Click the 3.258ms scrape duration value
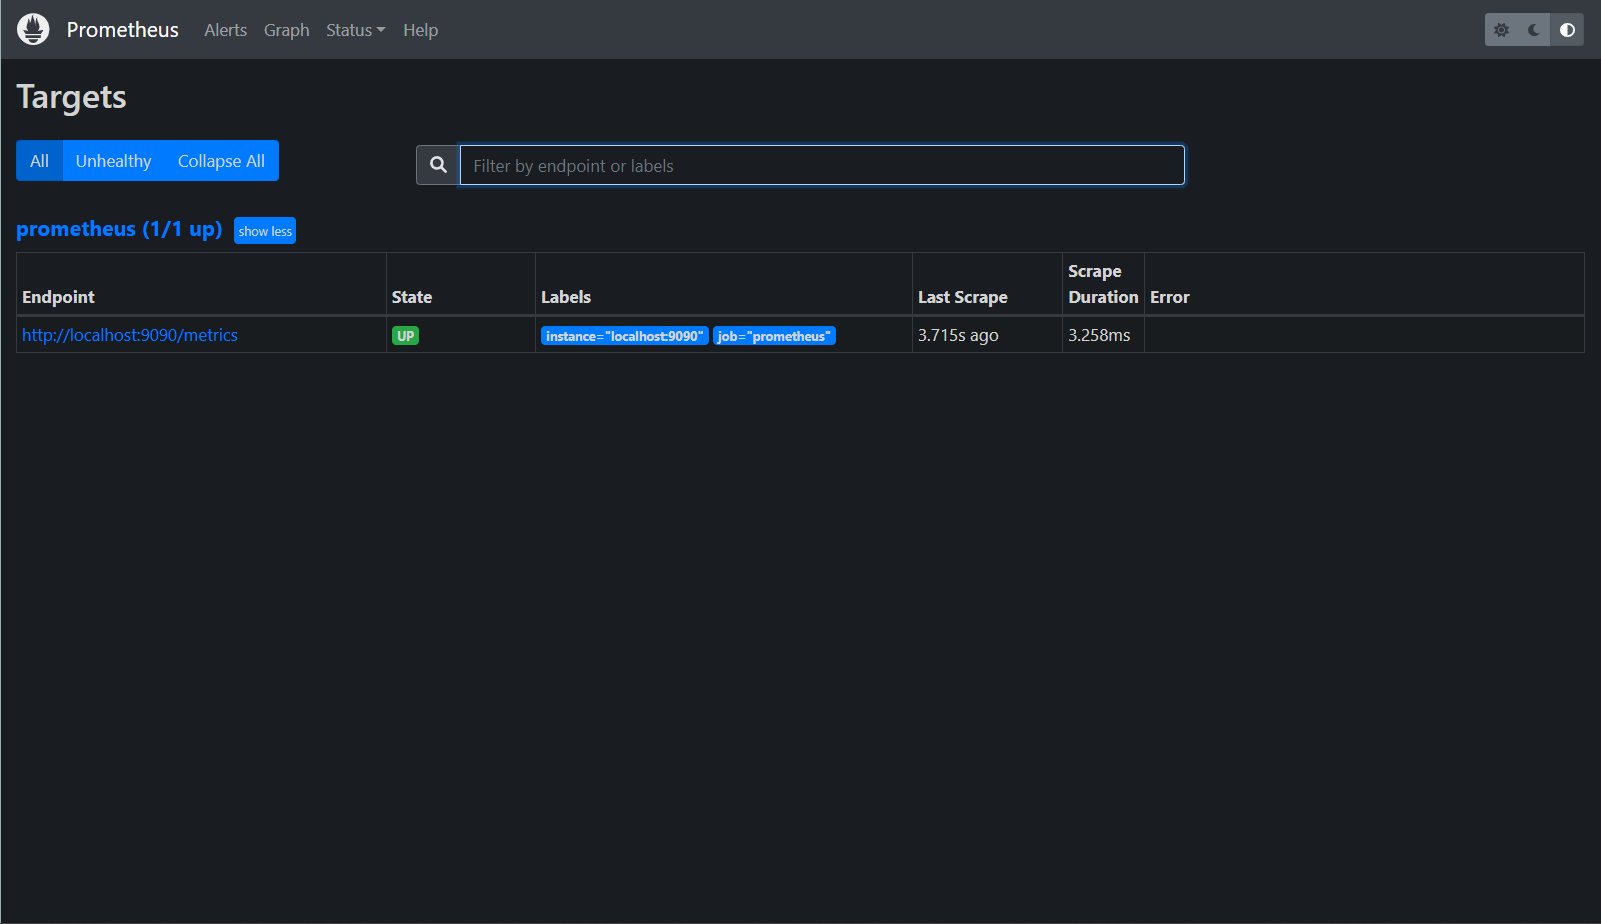The width and height of the screenshot is (1601, 924). pos(1099,335)
